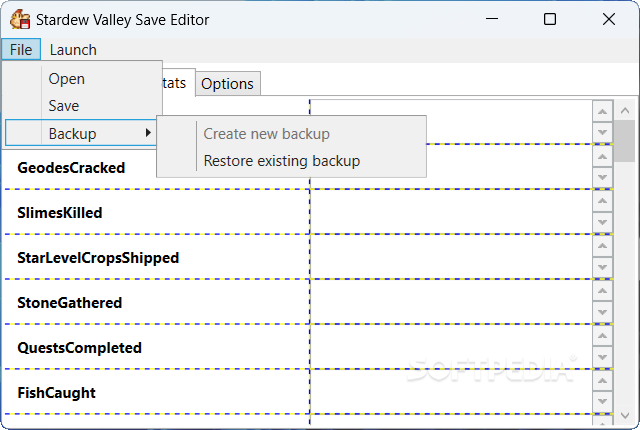Increase the StoneGathered value with the up arrow
Image resolution: width=640 pixels, height=430 pixels.
point(602,291)
